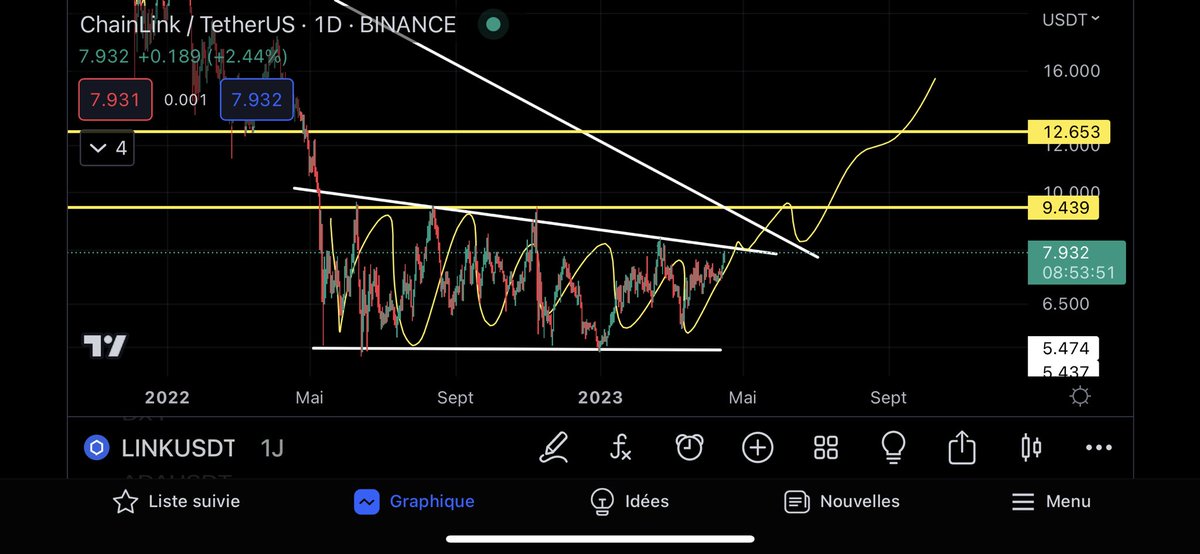The image size is (1200, 554).
Task: Open the 1J timeframe selector
Action: click(x=272, y=448)
